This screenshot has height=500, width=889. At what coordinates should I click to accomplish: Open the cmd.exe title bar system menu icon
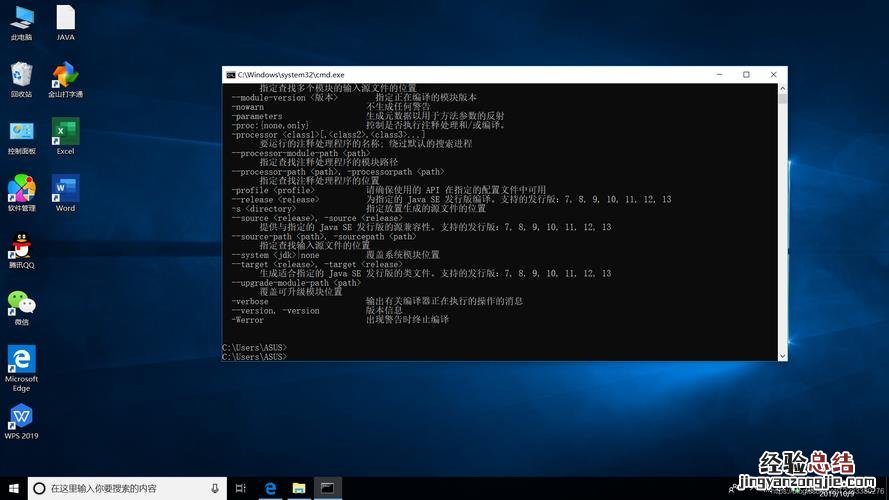(x=230, y=75)
